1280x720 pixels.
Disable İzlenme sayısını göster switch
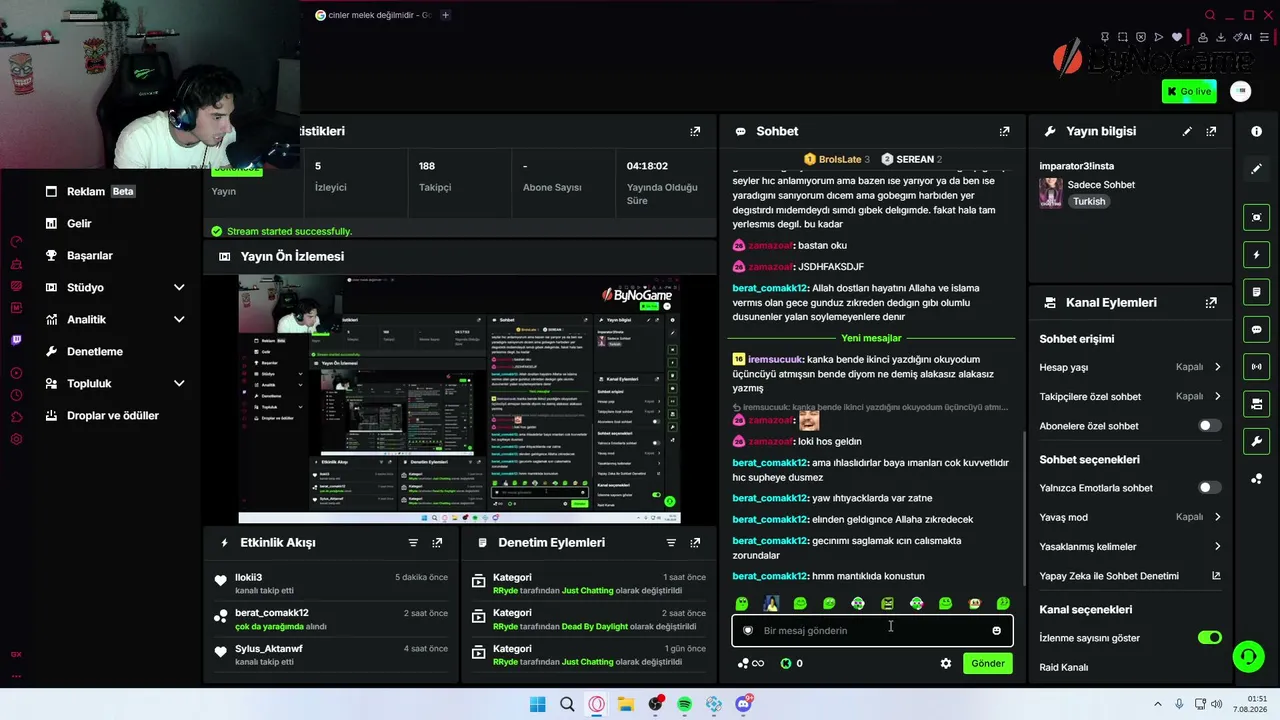click(x=1210, y=637)
